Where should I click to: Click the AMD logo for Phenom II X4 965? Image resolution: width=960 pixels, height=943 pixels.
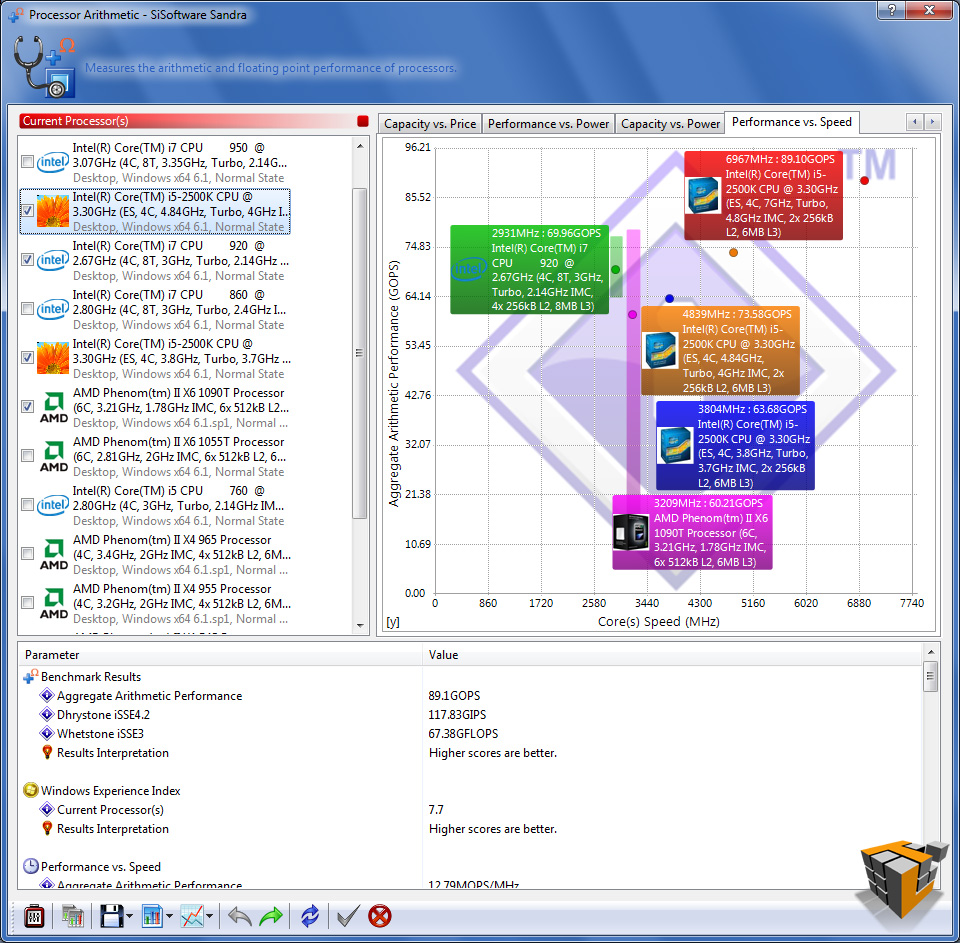[54, 554]
